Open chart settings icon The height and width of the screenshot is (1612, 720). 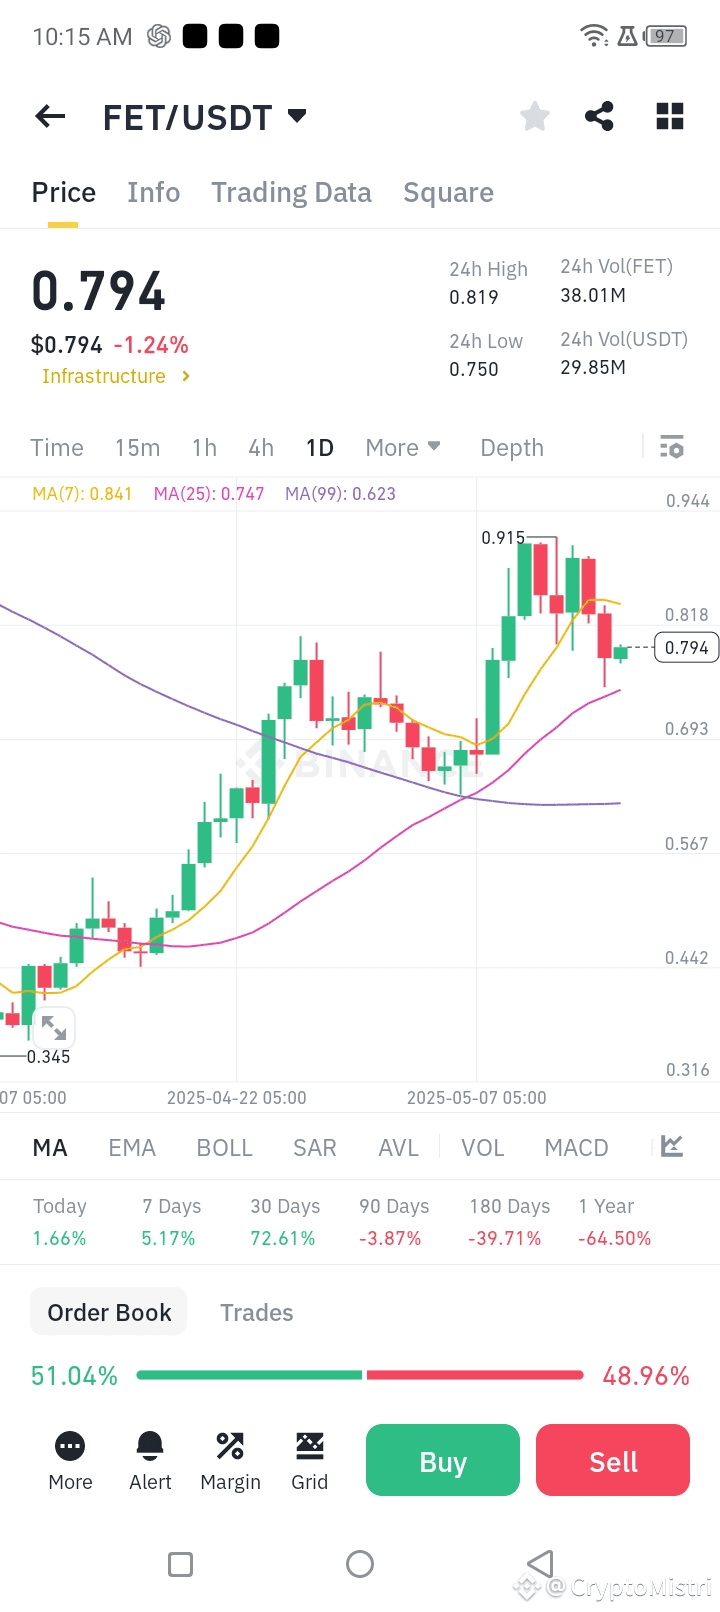672,447
